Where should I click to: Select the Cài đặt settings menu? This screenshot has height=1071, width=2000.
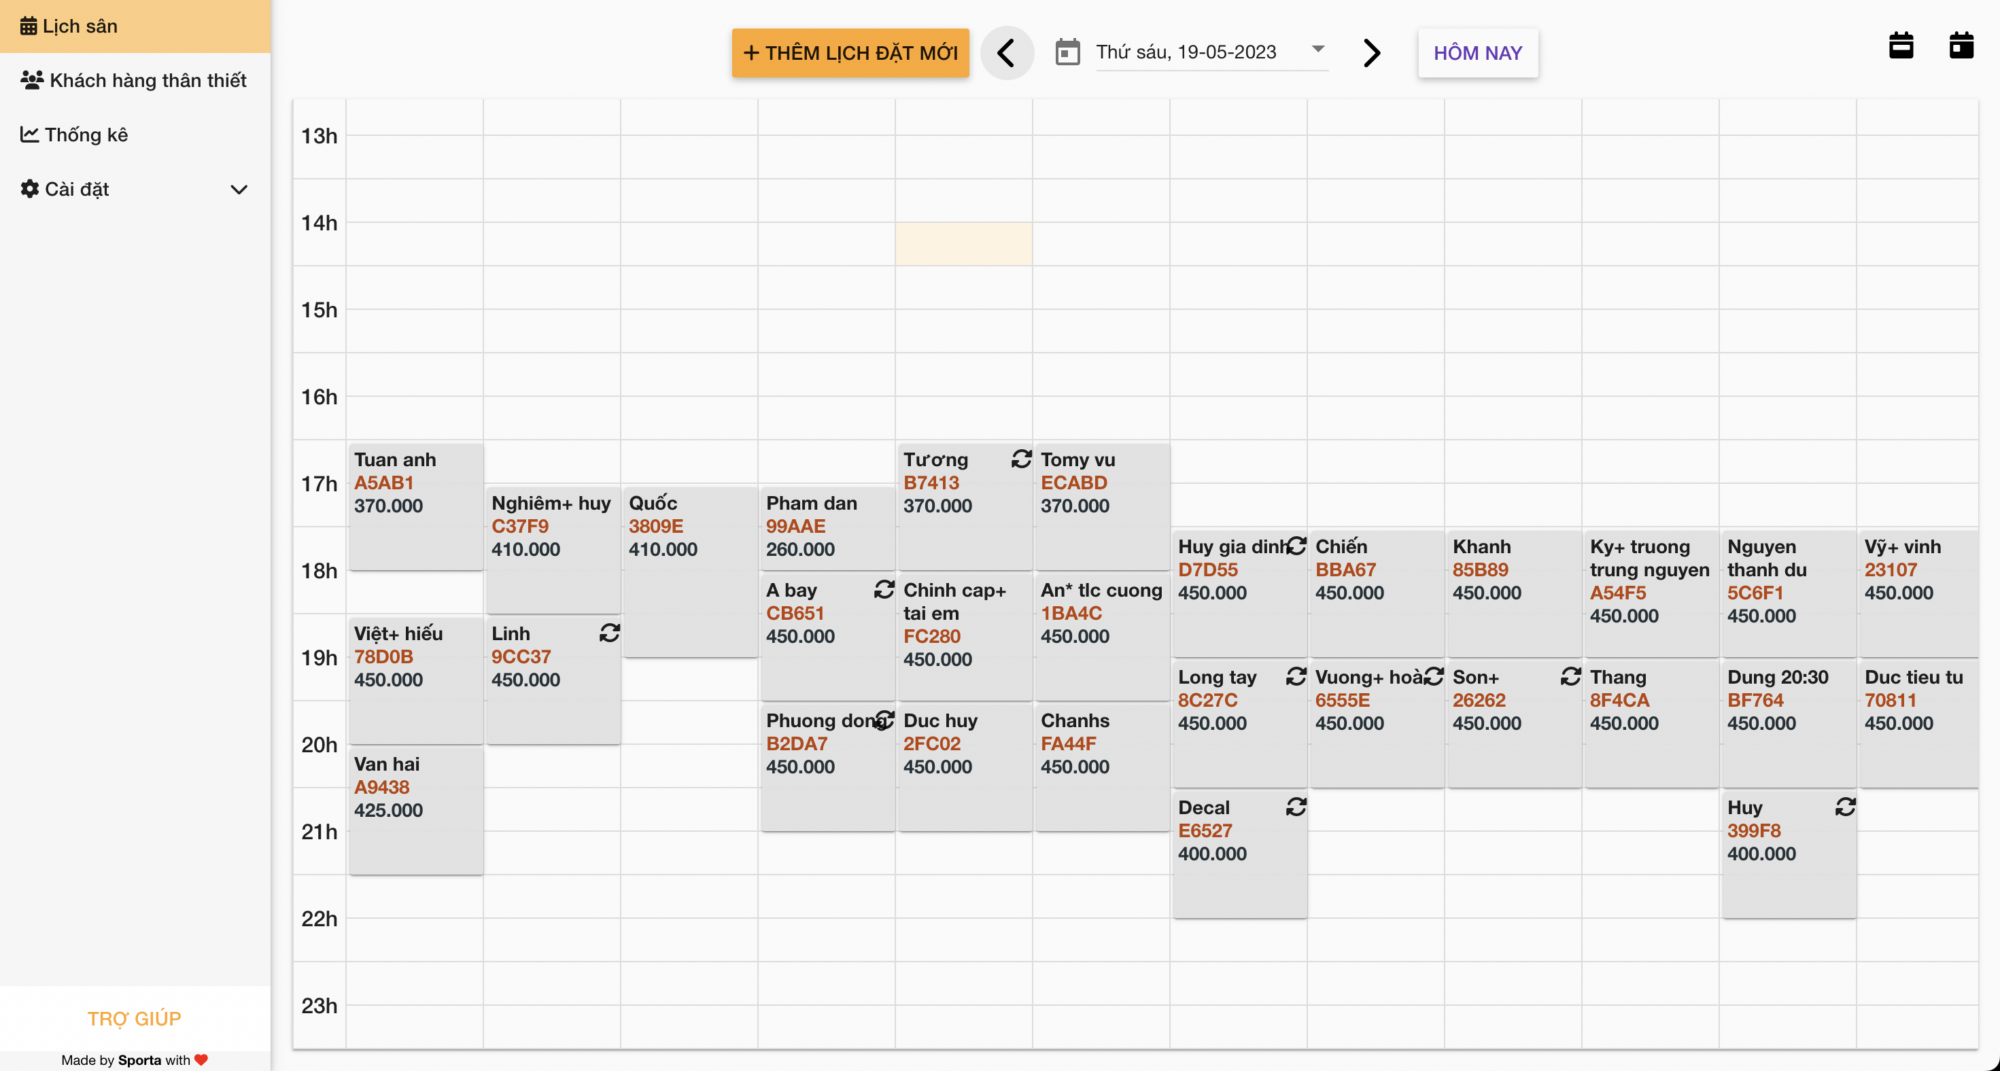click(x=135, y=189)
